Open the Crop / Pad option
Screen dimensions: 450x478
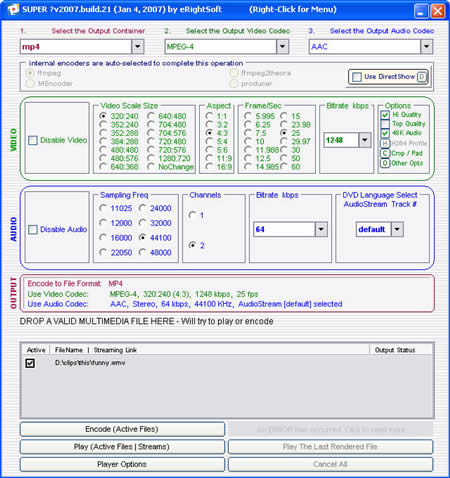pyautogui.click(x=385, y=153)
